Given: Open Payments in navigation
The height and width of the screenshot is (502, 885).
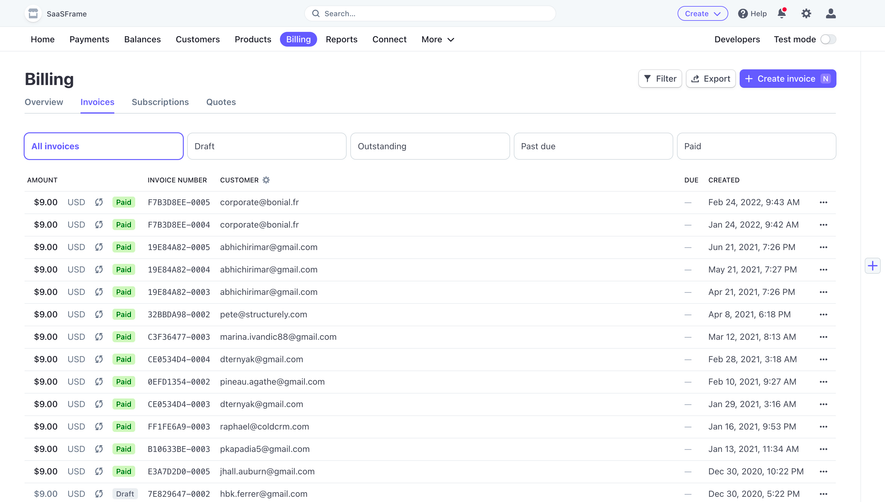Looking at the screenshot, I should [89, 40].
